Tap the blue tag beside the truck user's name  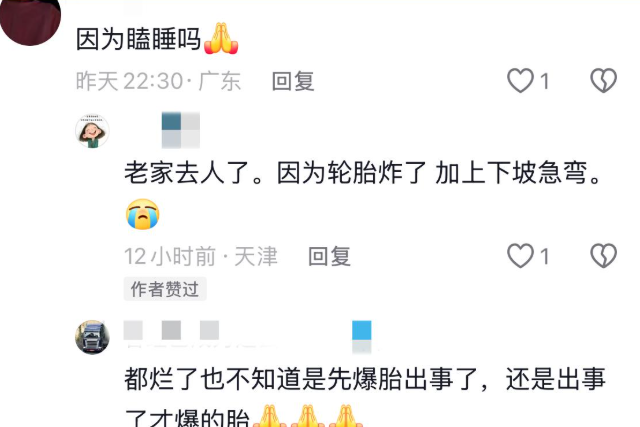[362, 336]
